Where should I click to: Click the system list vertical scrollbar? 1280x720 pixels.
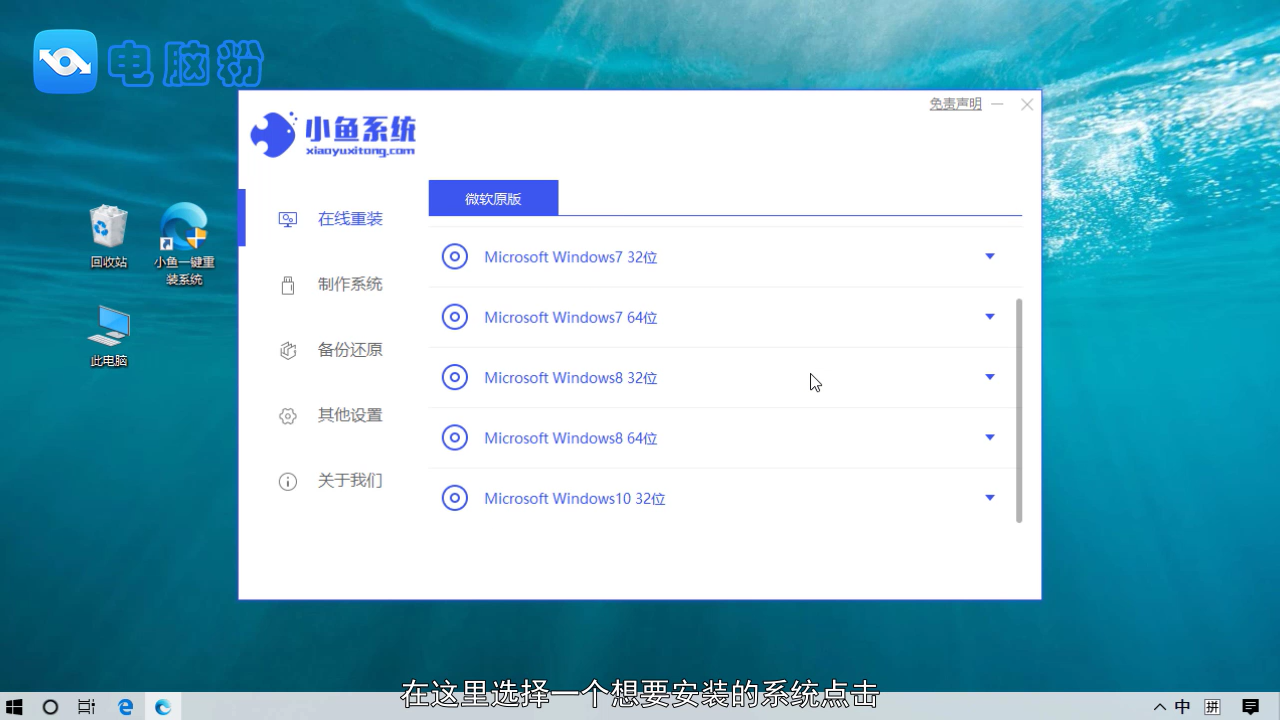tap(1019, 410)
